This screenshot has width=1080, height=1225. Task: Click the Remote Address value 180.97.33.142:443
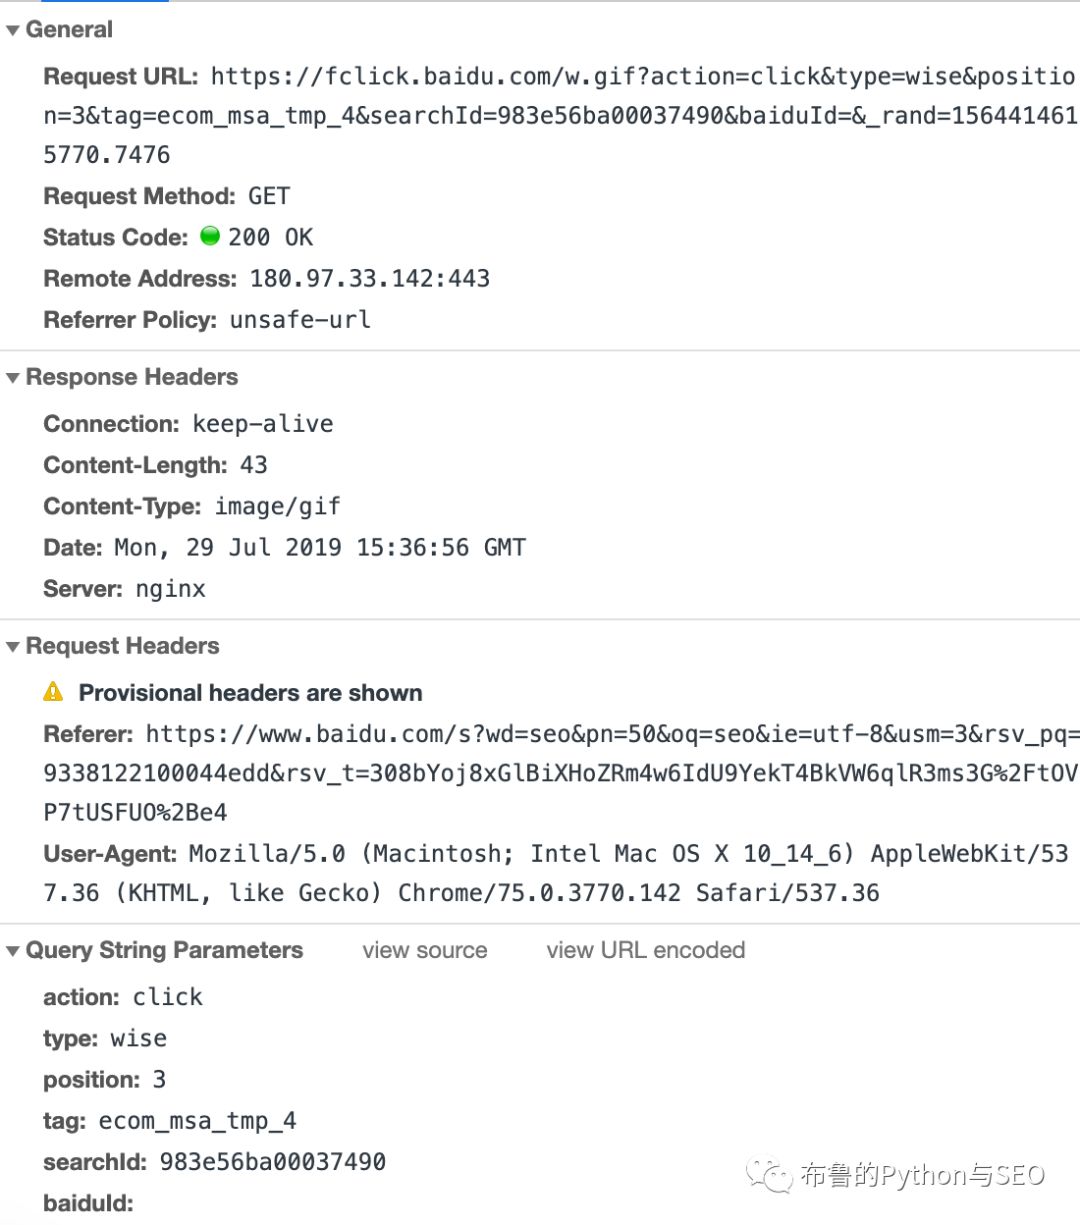370,278
